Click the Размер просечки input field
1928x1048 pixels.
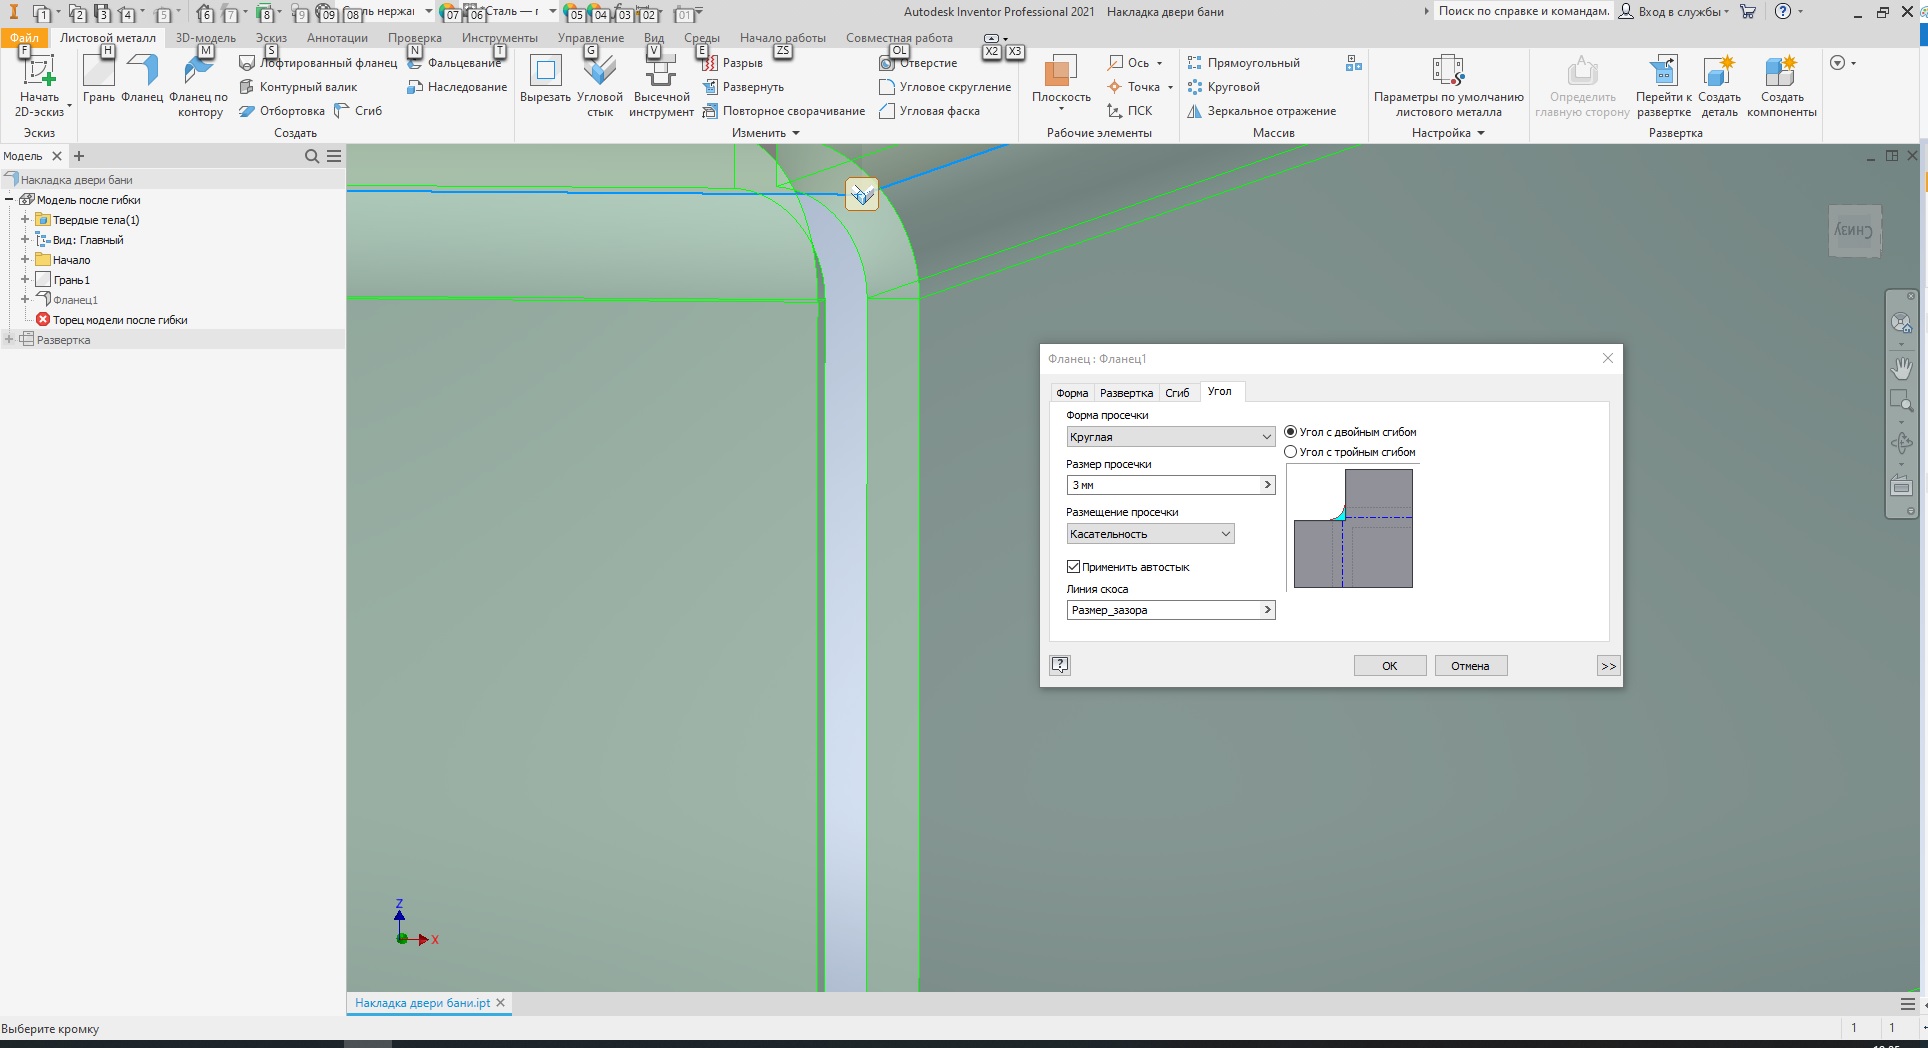[x=1163, y=485]
